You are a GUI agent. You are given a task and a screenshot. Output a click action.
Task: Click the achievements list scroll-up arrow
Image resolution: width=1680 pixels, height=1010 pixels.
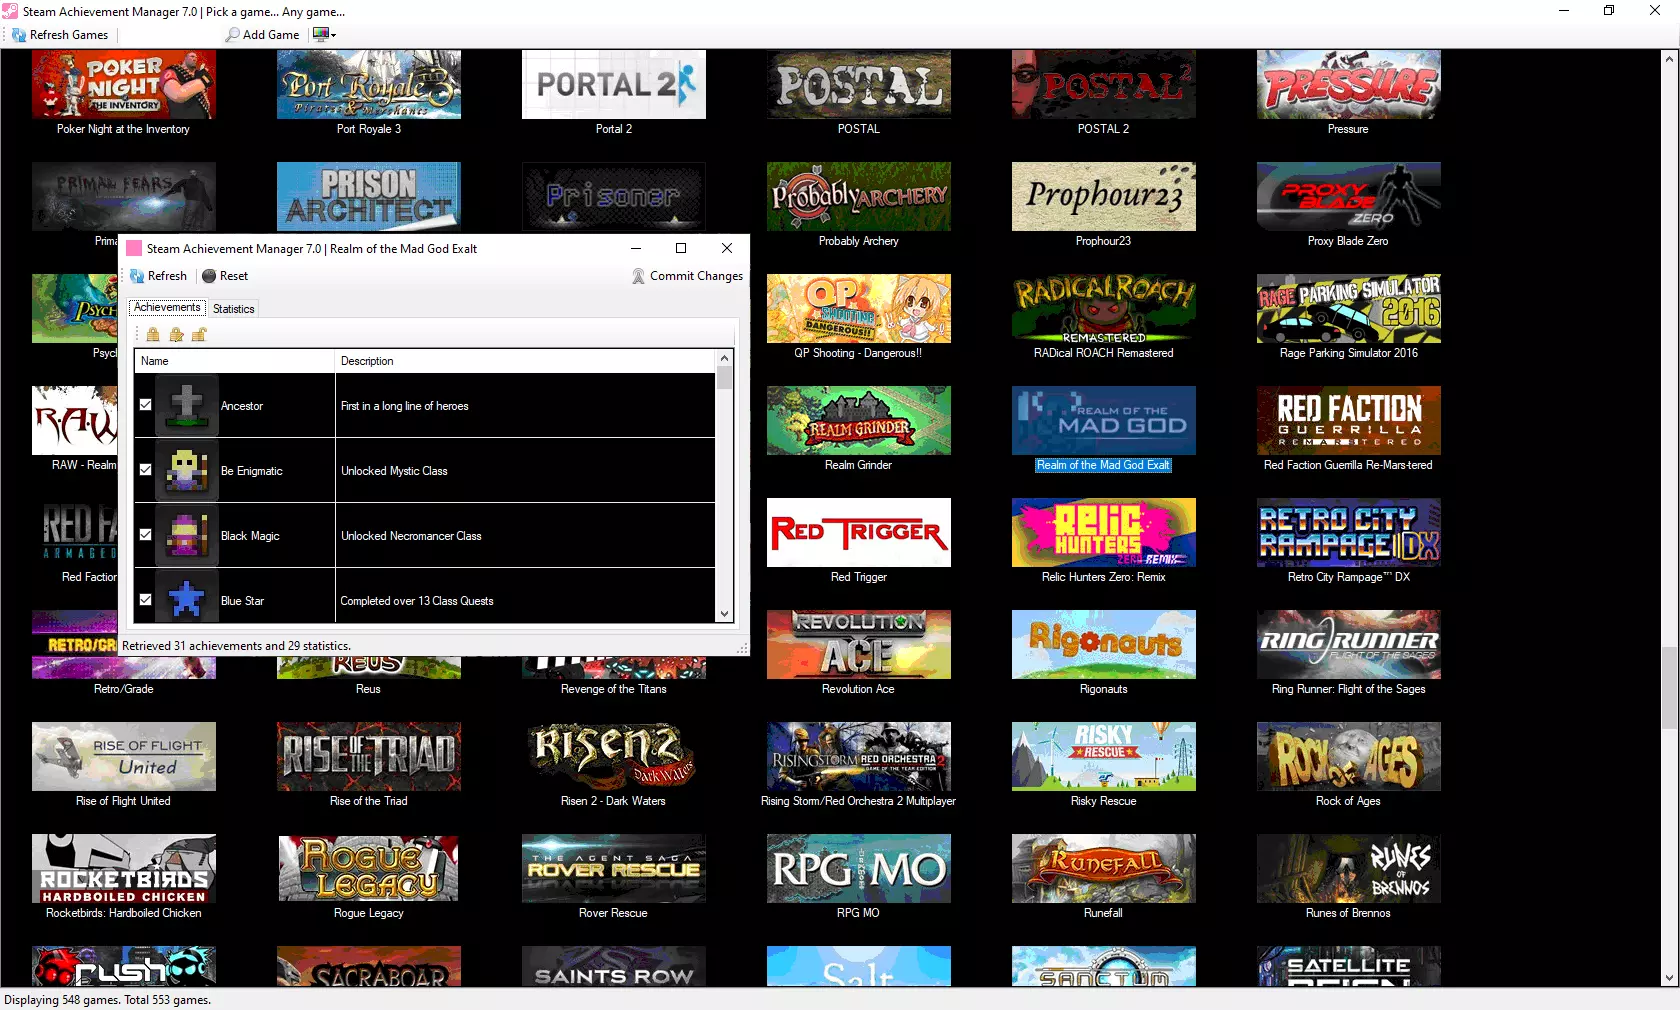point(725,358)
